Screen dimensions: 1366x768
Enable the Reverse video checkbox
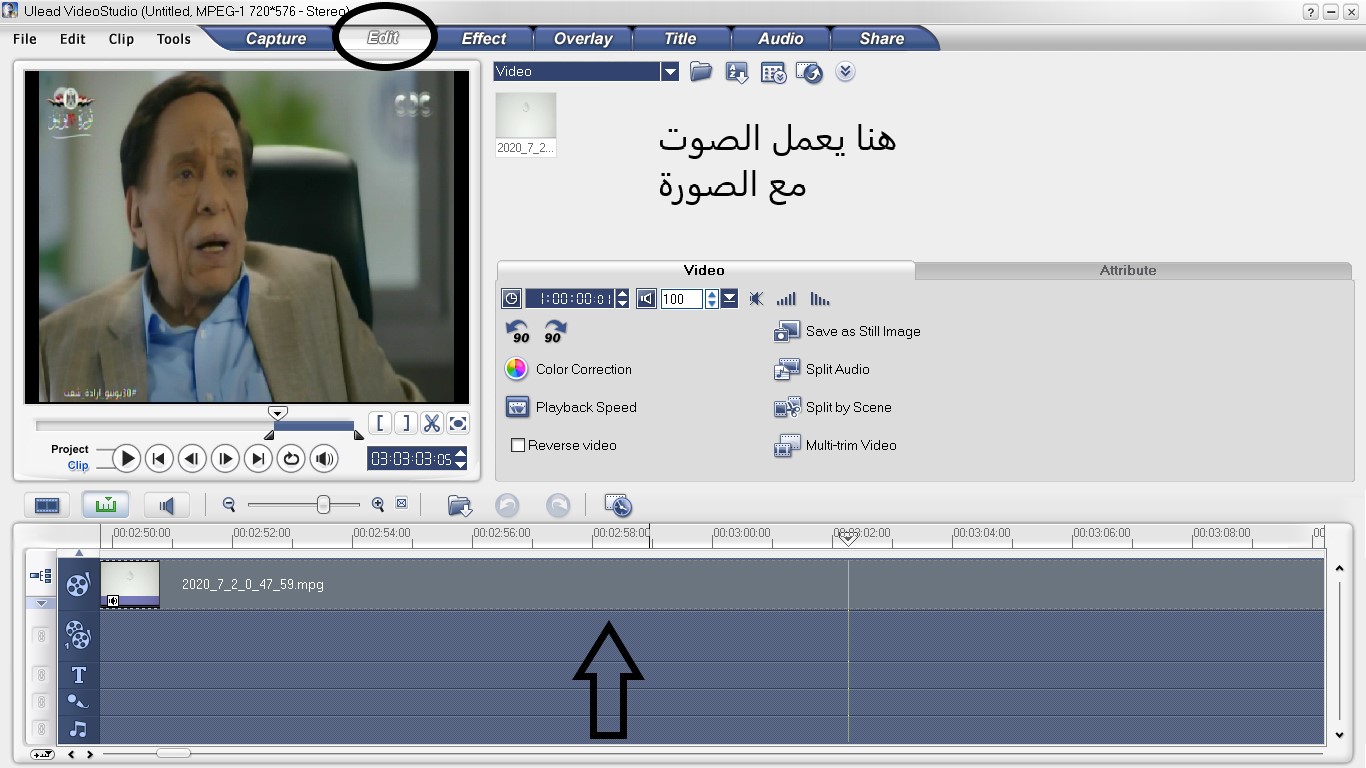pos(518,445)
